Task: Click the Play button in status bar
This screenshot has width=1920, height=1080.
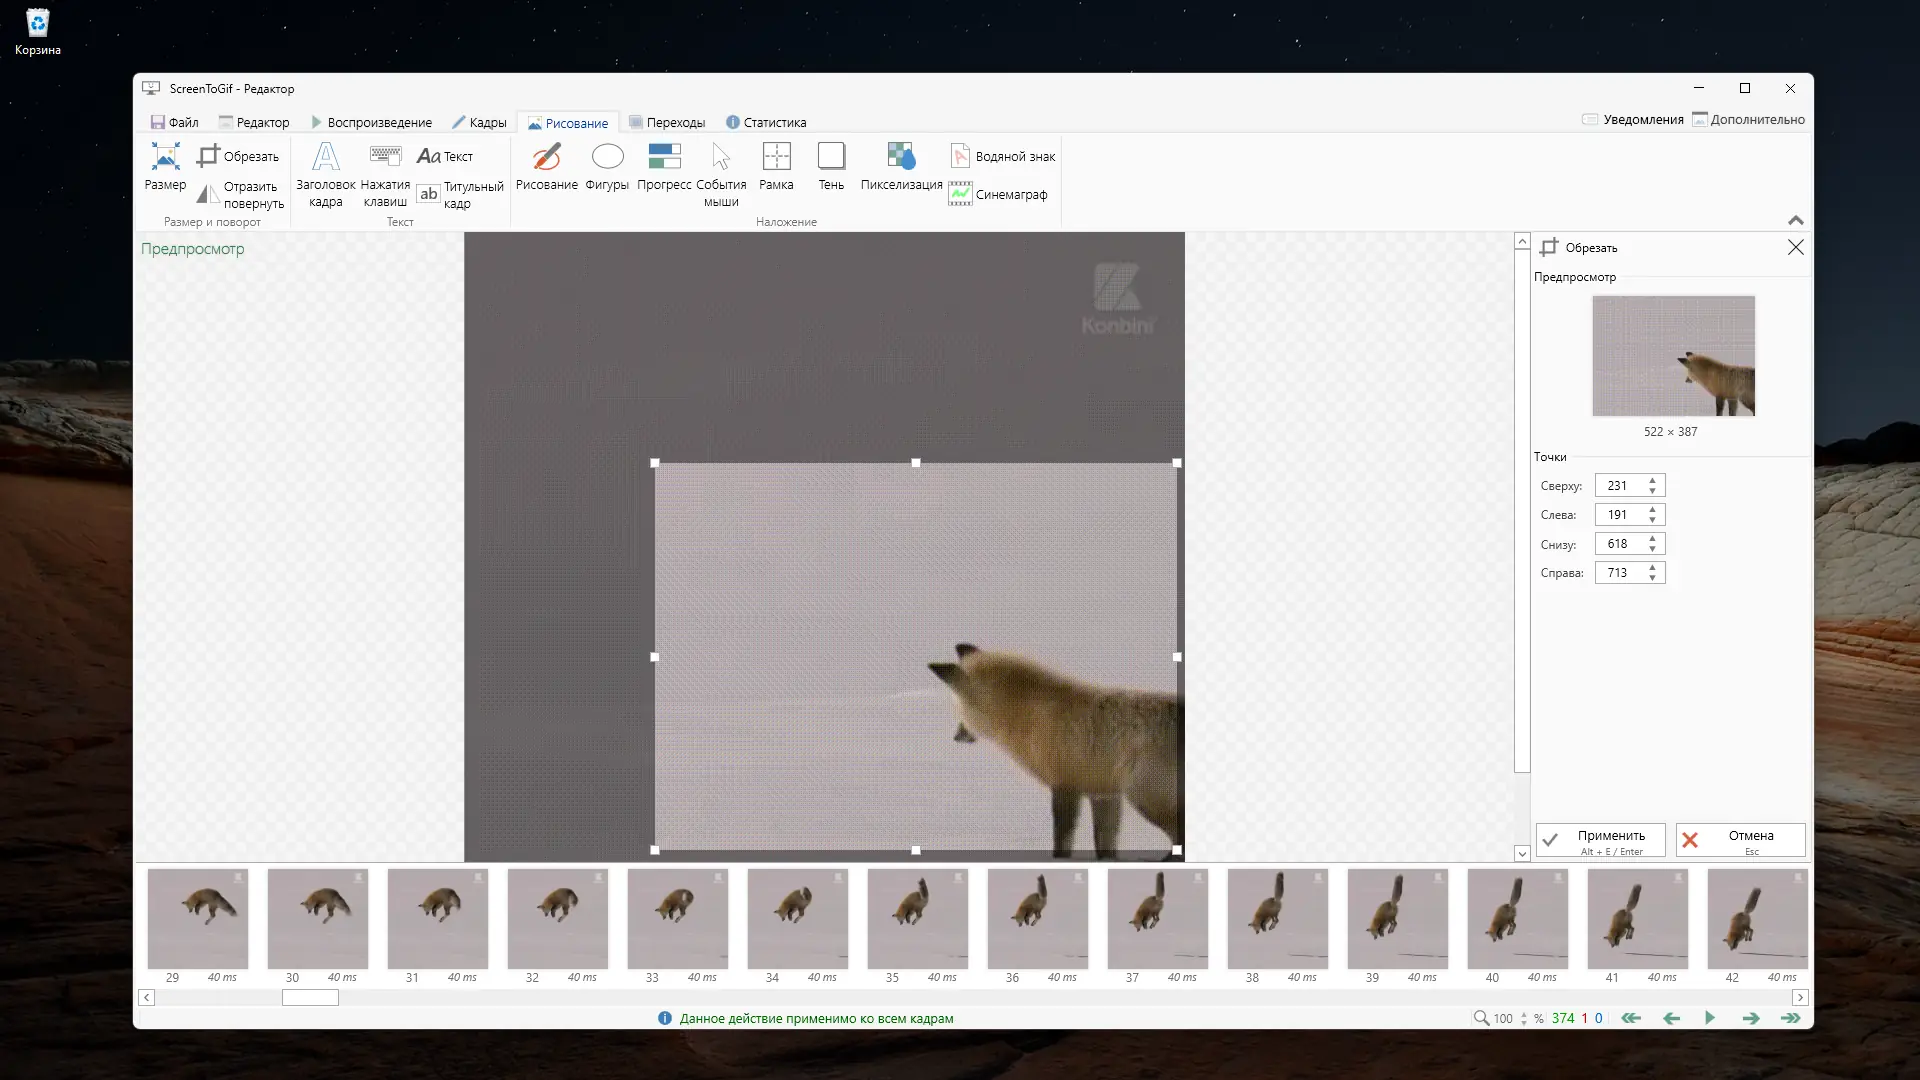Action: pos(1710,1018)
